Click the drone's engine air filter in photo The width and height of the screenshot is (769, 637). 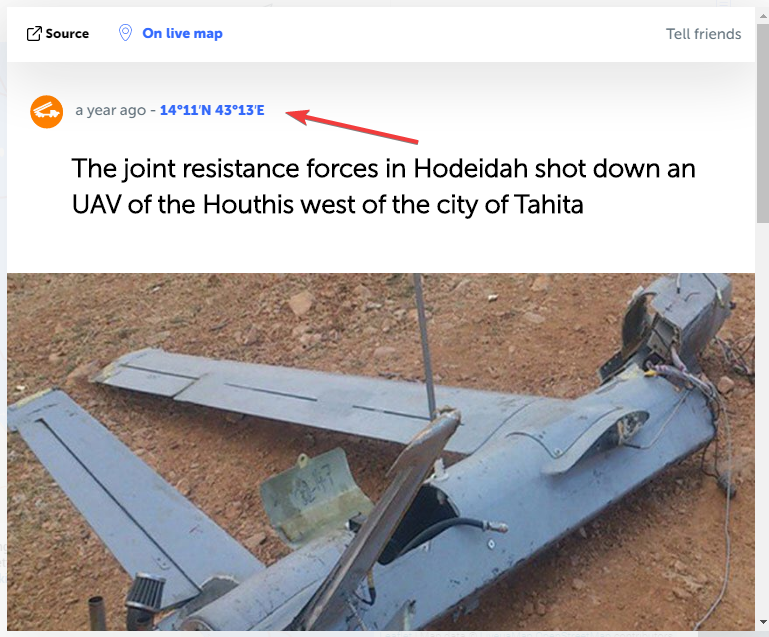click(145, 593)
